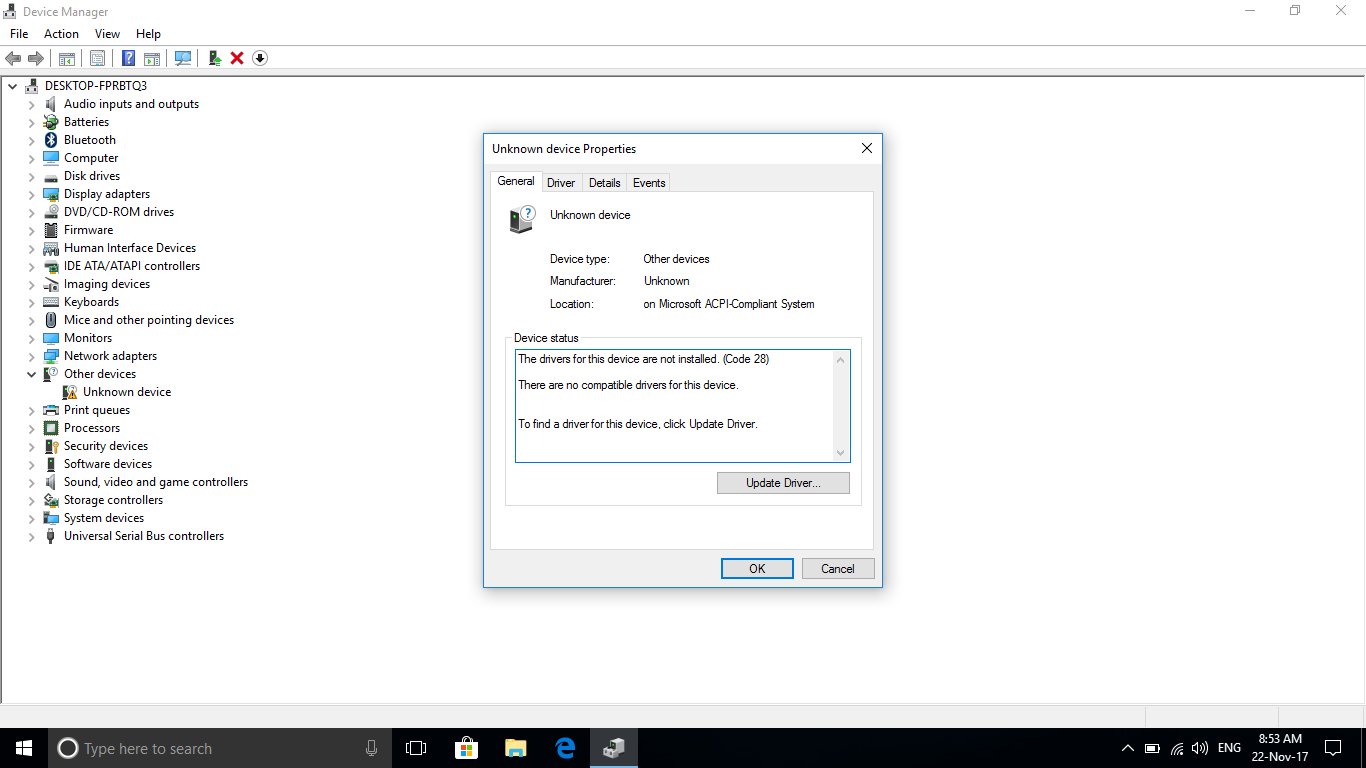Click the Disable device down-arrow icon

pos(260,58)
